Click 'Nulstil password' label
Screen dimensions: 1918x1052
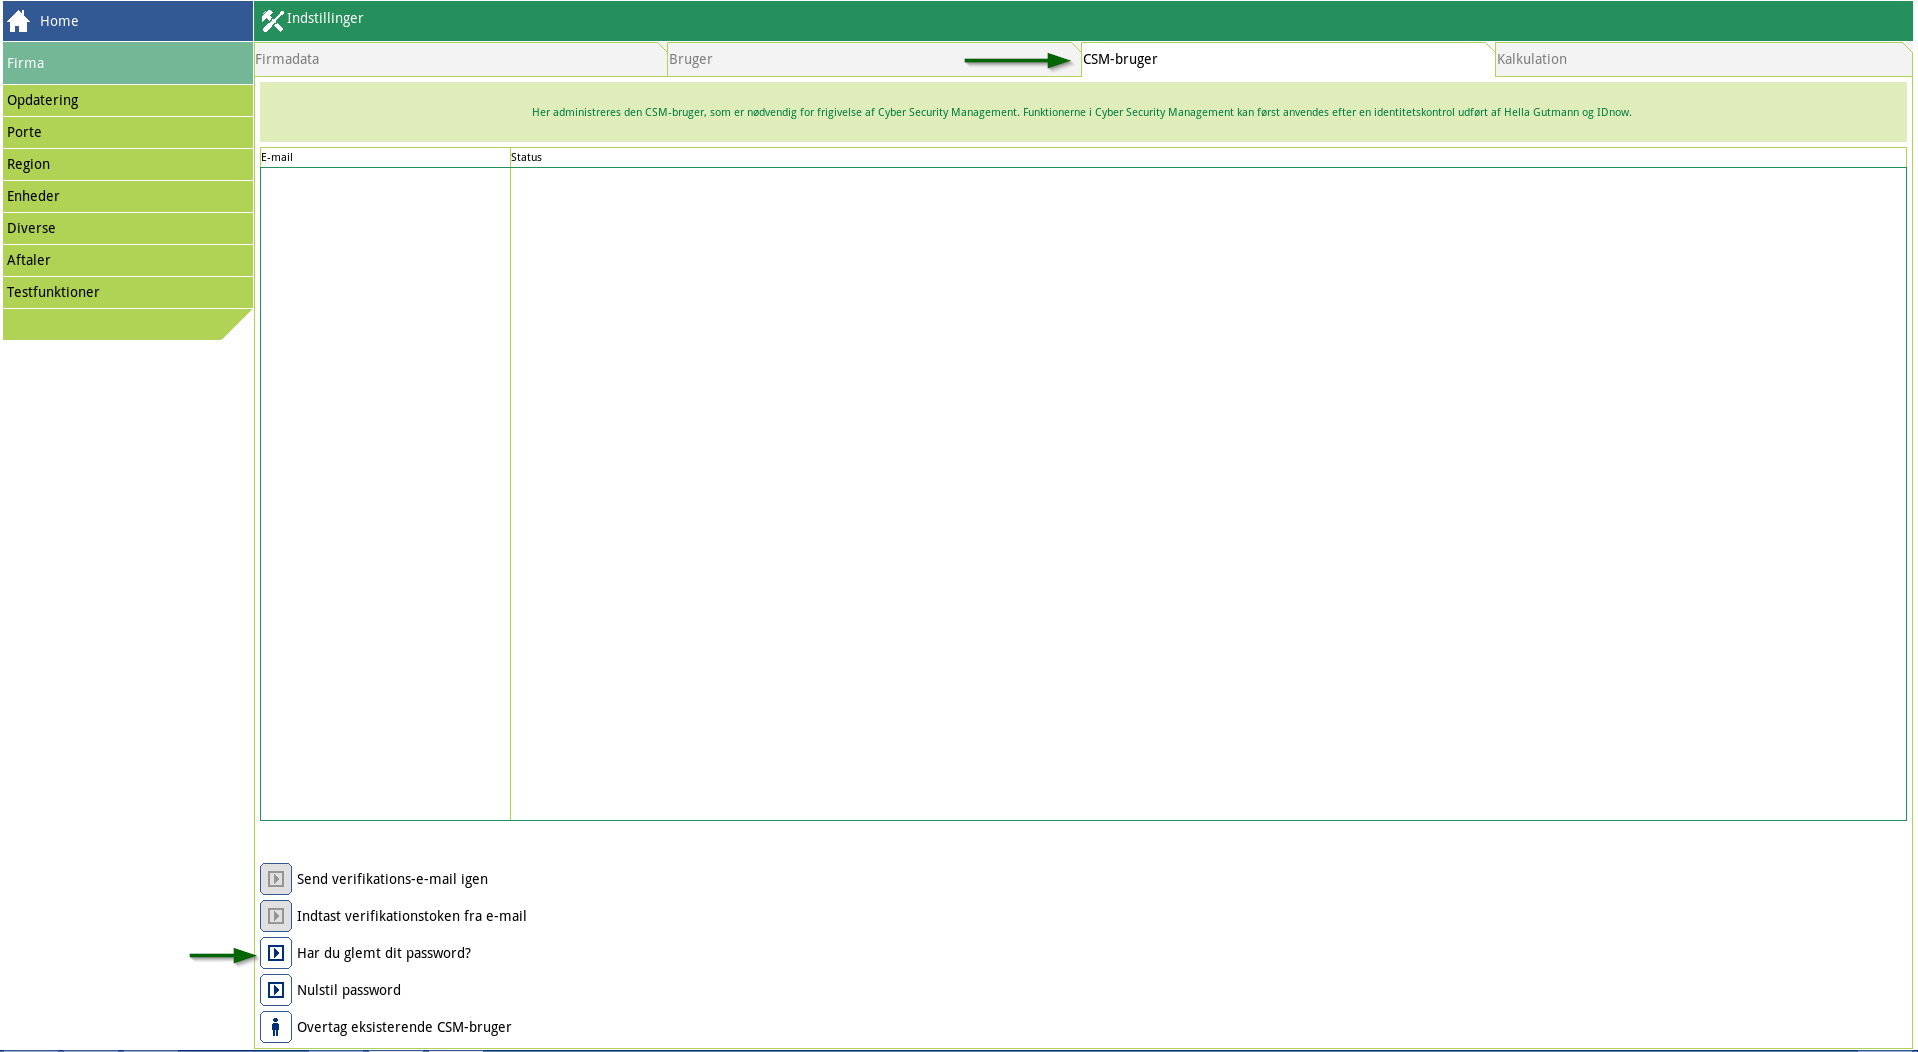coord(349,990)
